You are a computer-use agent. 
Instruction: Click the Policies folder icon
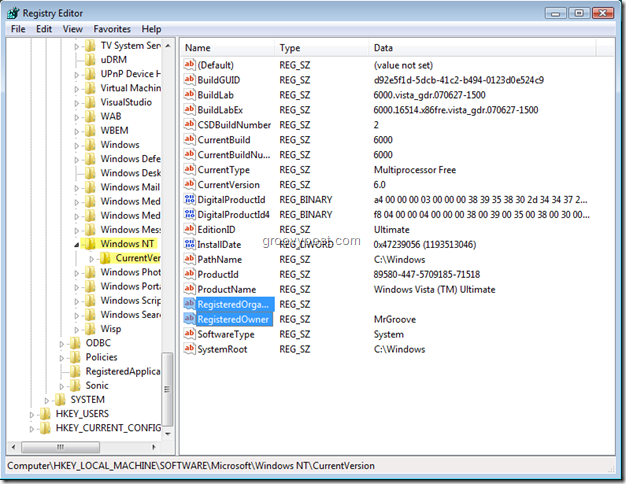coord(75,357)
